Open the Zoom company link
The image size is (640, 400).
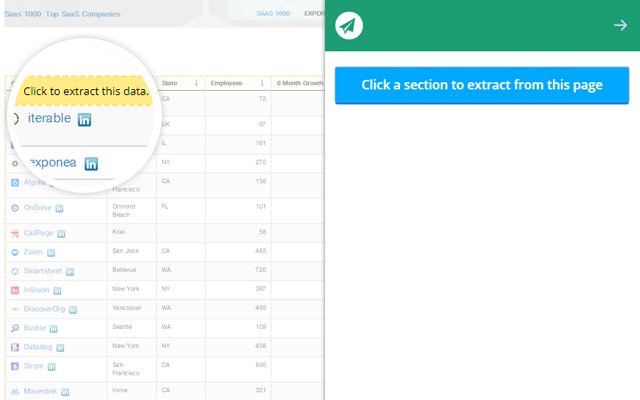coord(33,251)
